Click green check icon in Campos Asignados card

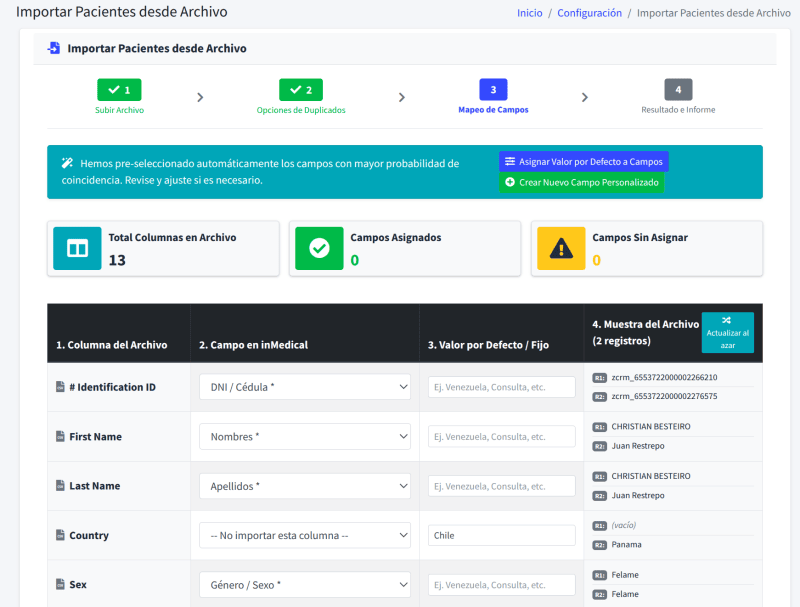click(x=319, y=248)
